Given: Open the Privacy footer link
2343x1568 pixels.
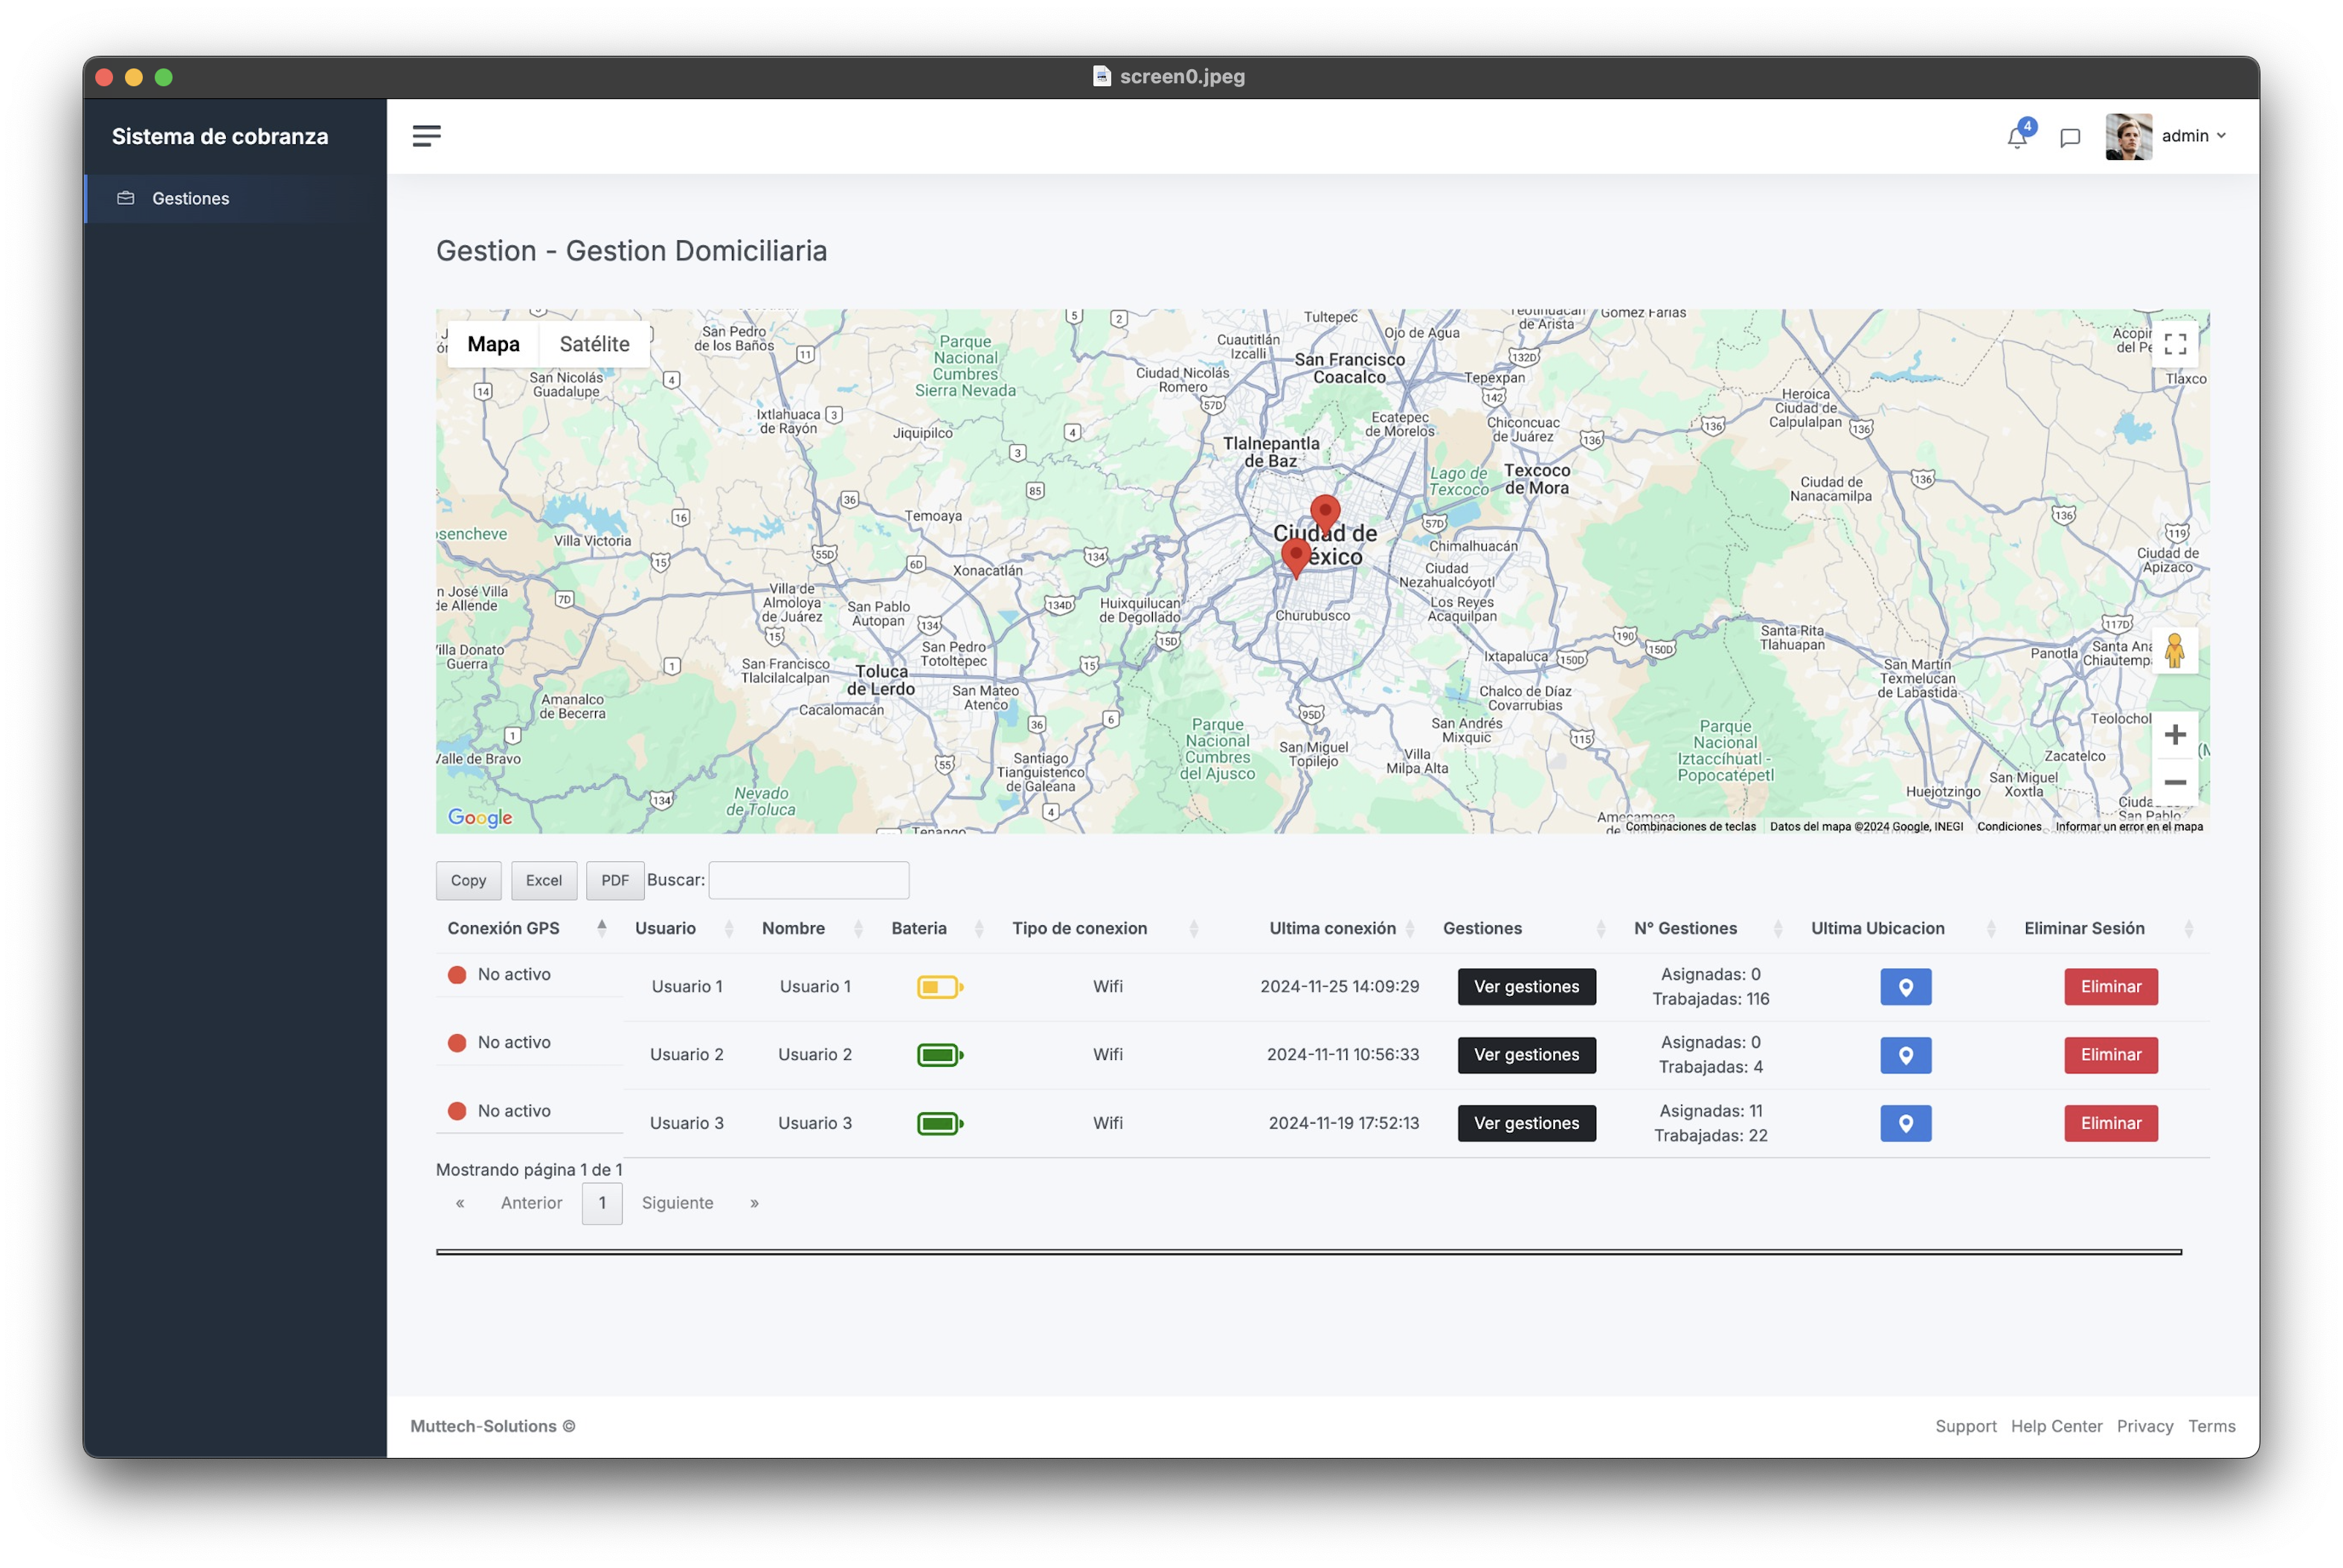Looking at the screenshot, I should pyautogui.click(x=2144, y=1426).
